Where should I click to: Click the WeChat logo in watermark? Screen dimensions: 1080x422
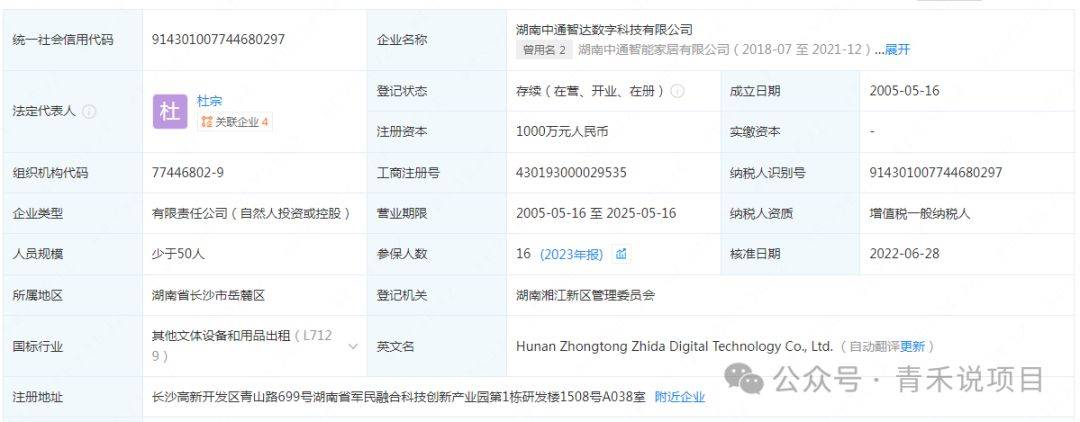coord(746,378)
